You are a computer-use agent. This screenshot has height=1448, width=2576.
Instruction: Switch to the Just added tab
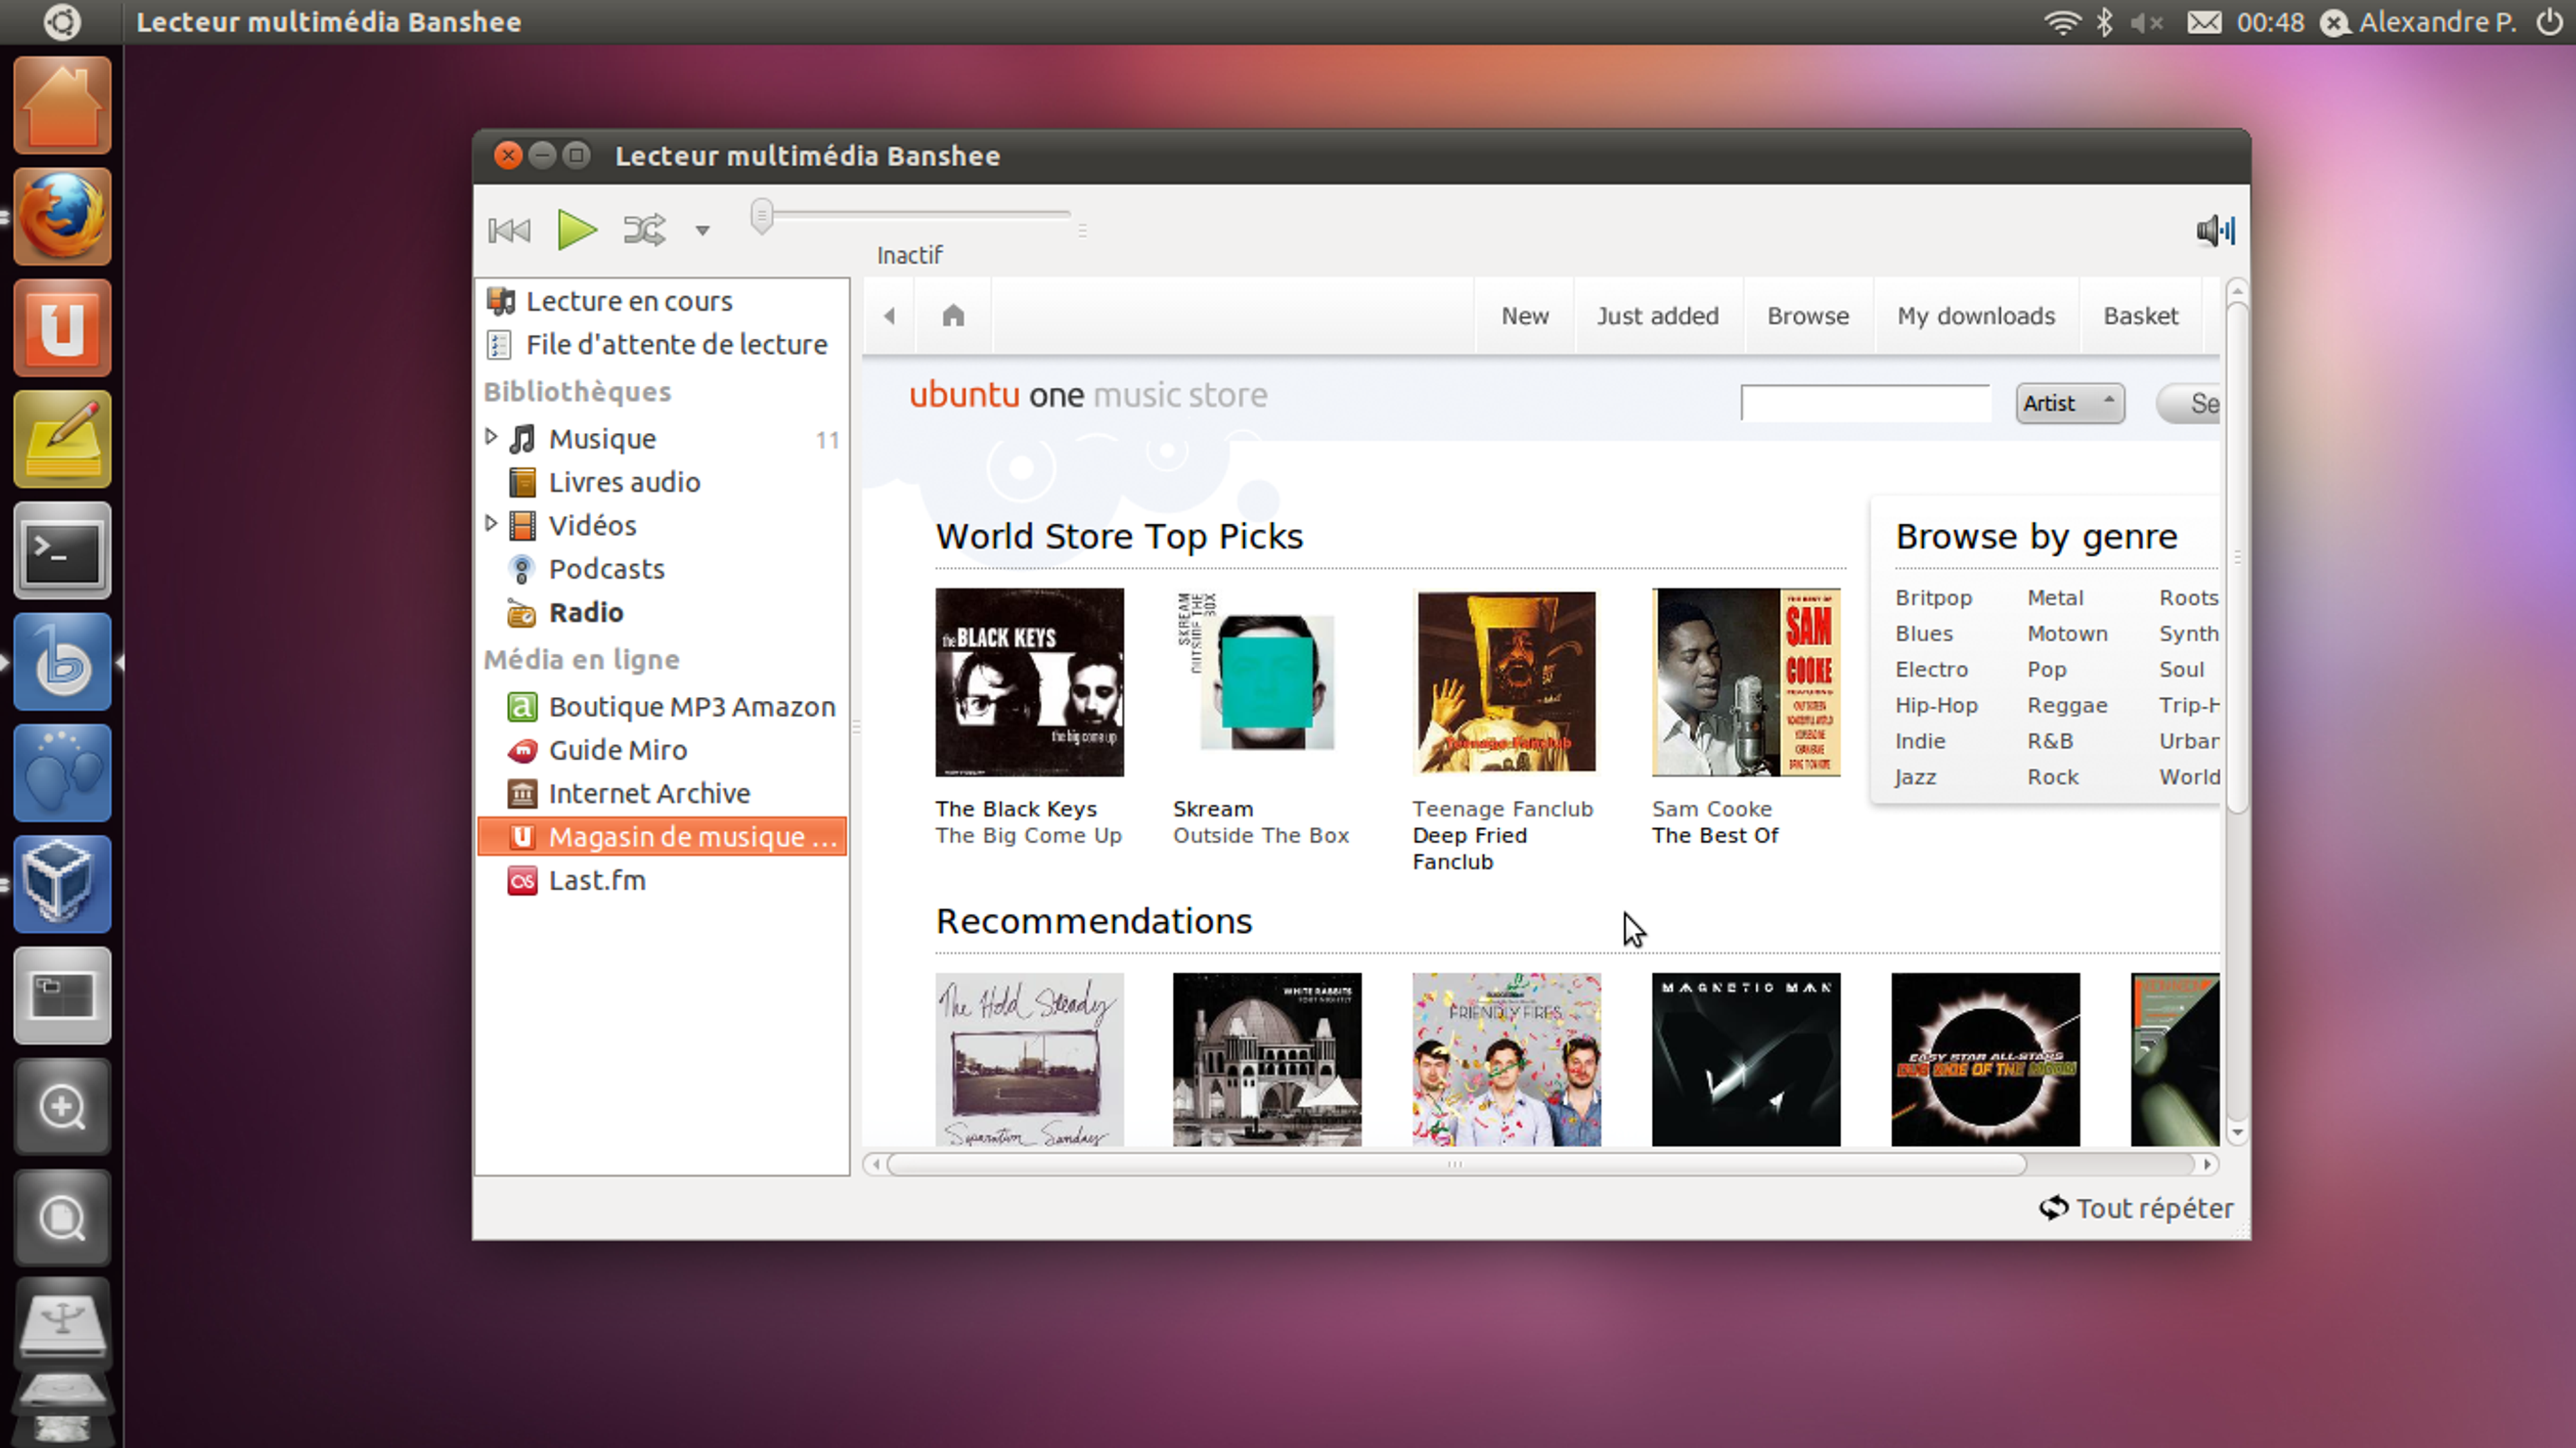(x=1658, y=315)
